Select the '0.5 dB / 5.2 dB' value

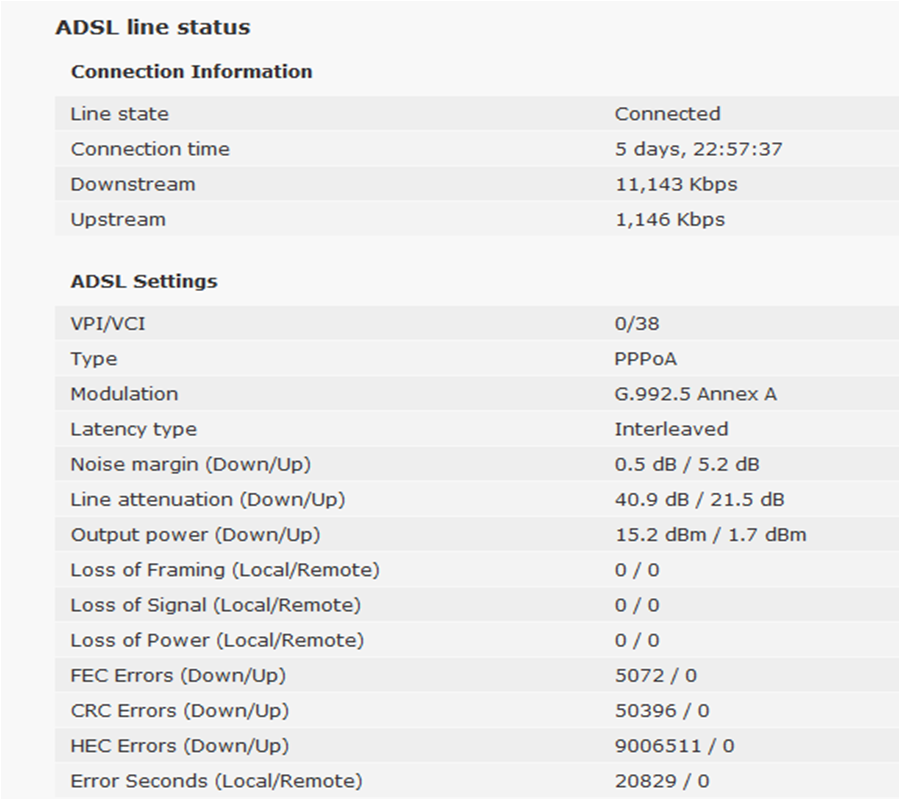[x=687, y=464]
